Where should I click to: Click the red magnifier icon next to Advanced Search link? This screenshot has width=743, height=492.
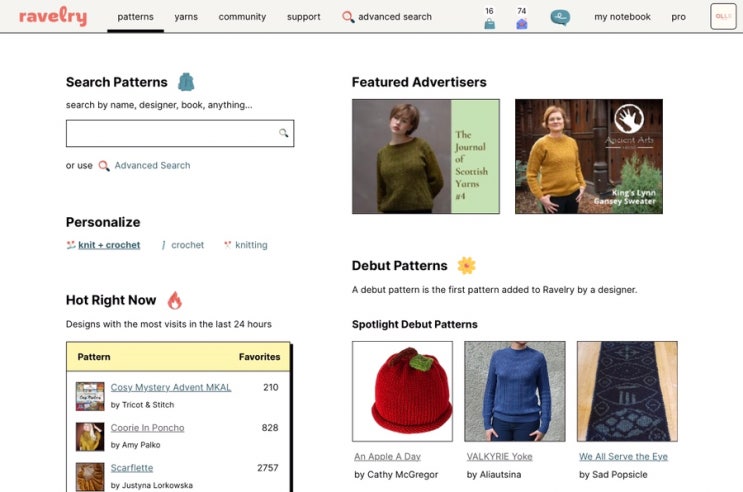pos(104,166)
